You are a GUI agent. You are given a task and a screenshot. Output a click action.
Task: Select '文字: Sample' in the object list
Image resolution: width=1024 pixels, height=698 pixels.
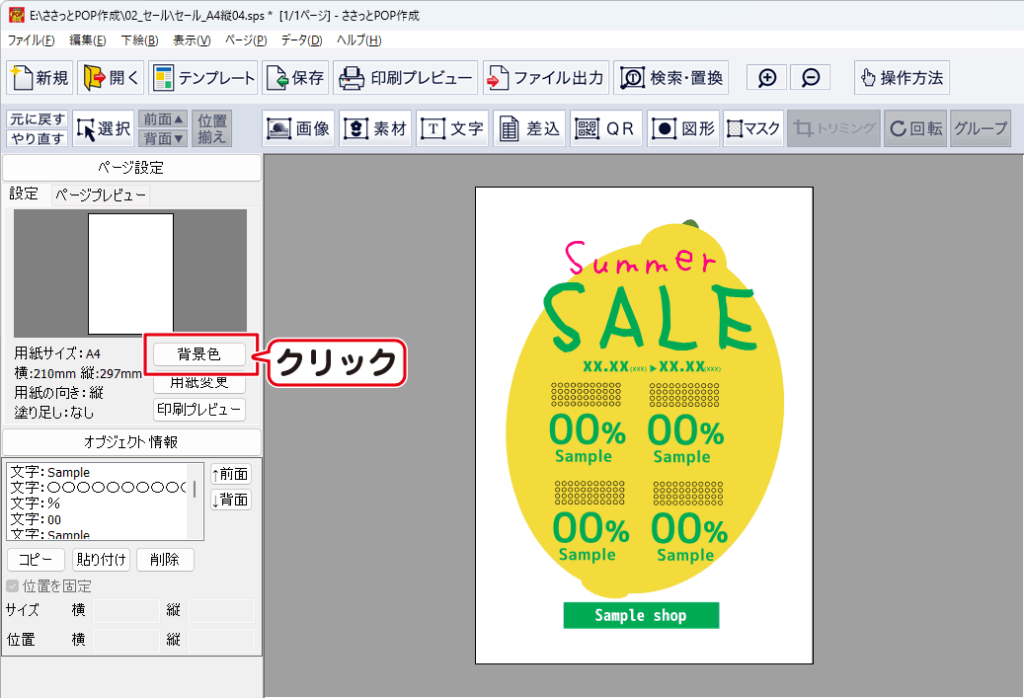pos(50,472)
